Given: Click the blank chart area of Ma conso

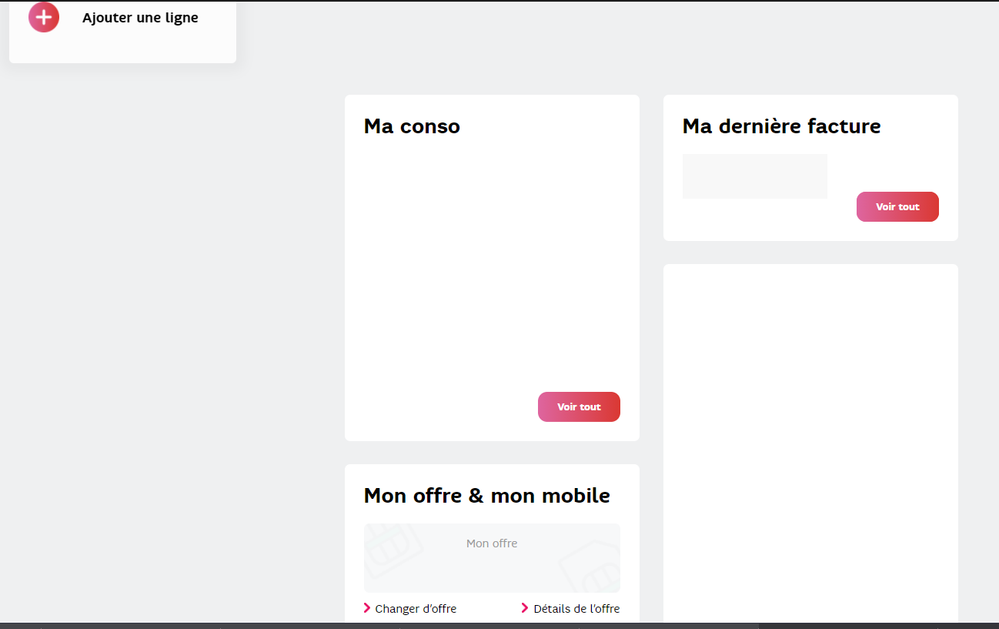Looking at the screenshot, I should pos(491,270).
